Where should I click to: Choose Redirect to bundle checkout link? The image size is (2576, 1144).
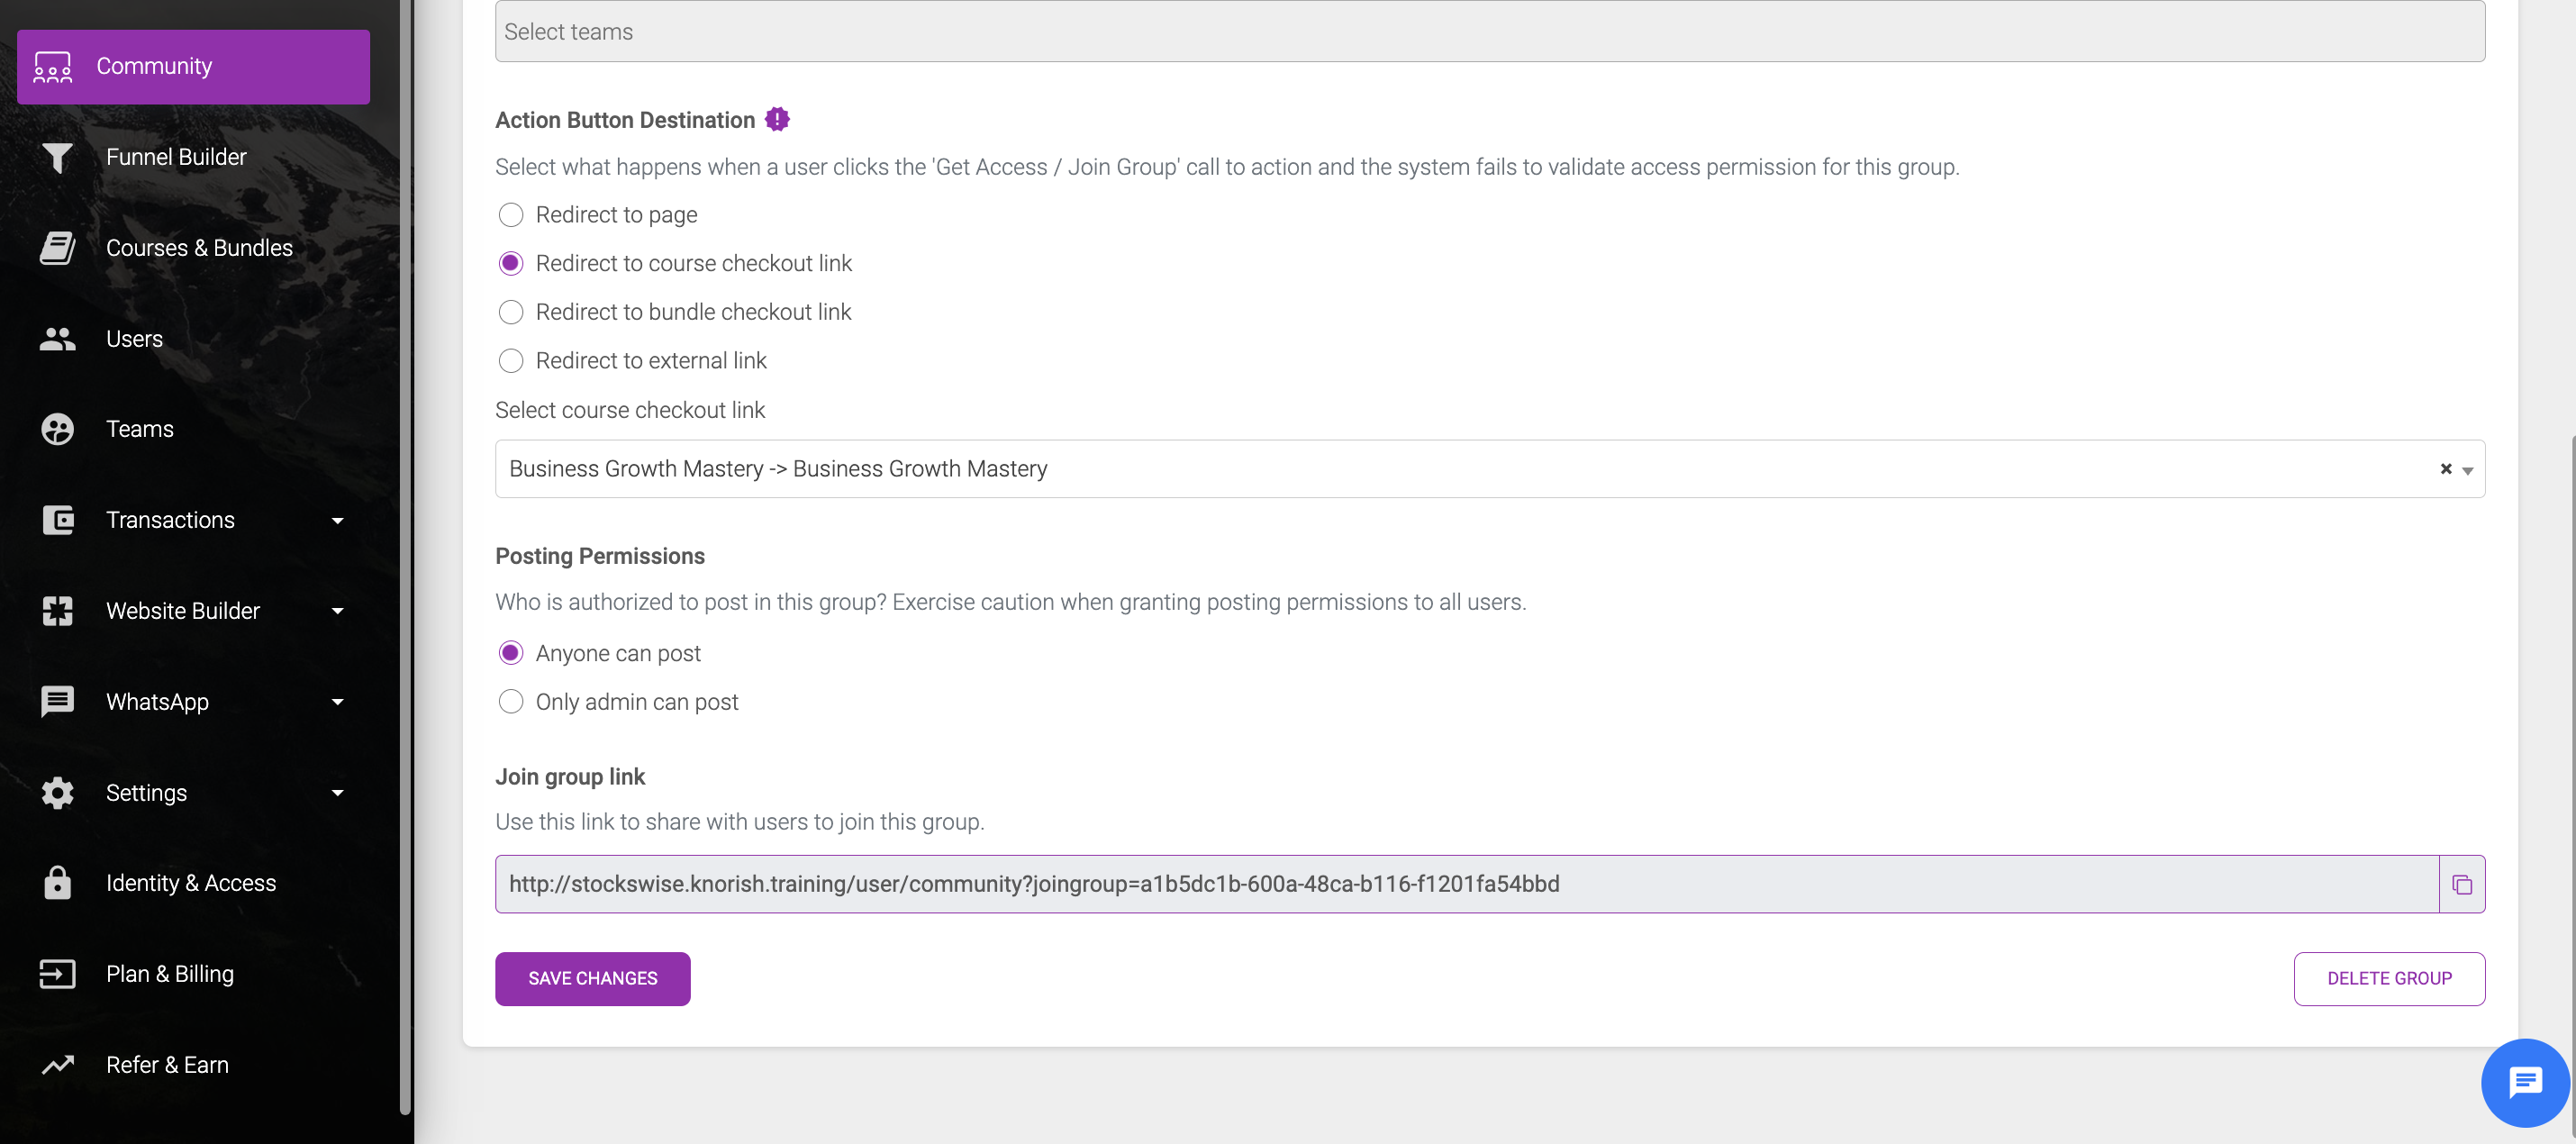tap(510, 312)
